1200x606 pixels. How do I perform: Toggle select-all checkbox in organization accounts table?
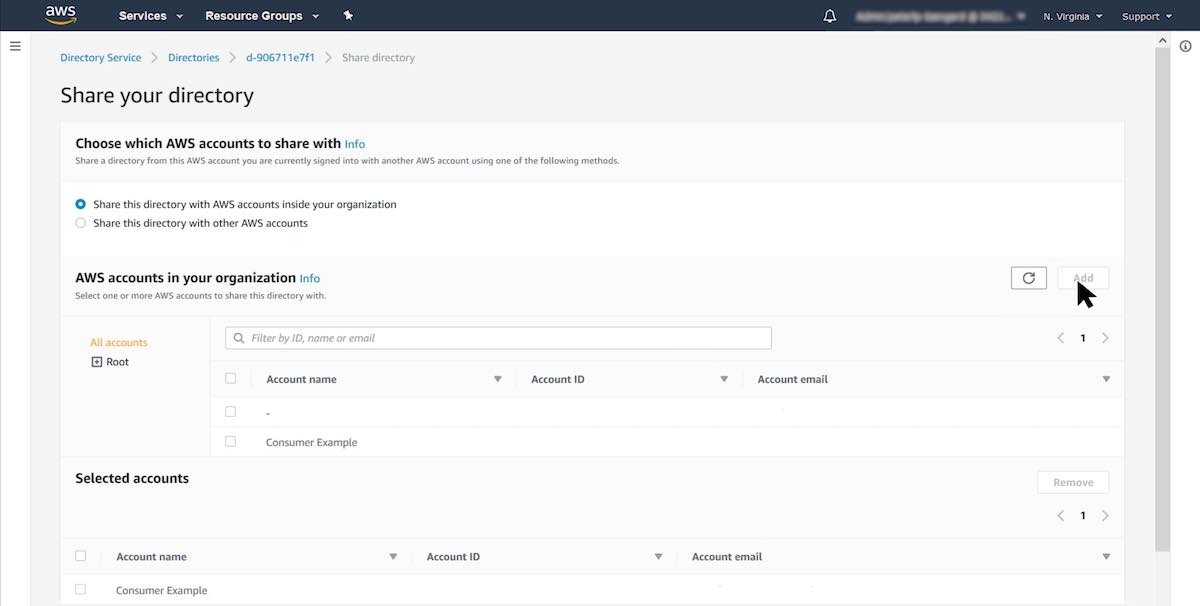pyautogui.click(x=231, y=379)
